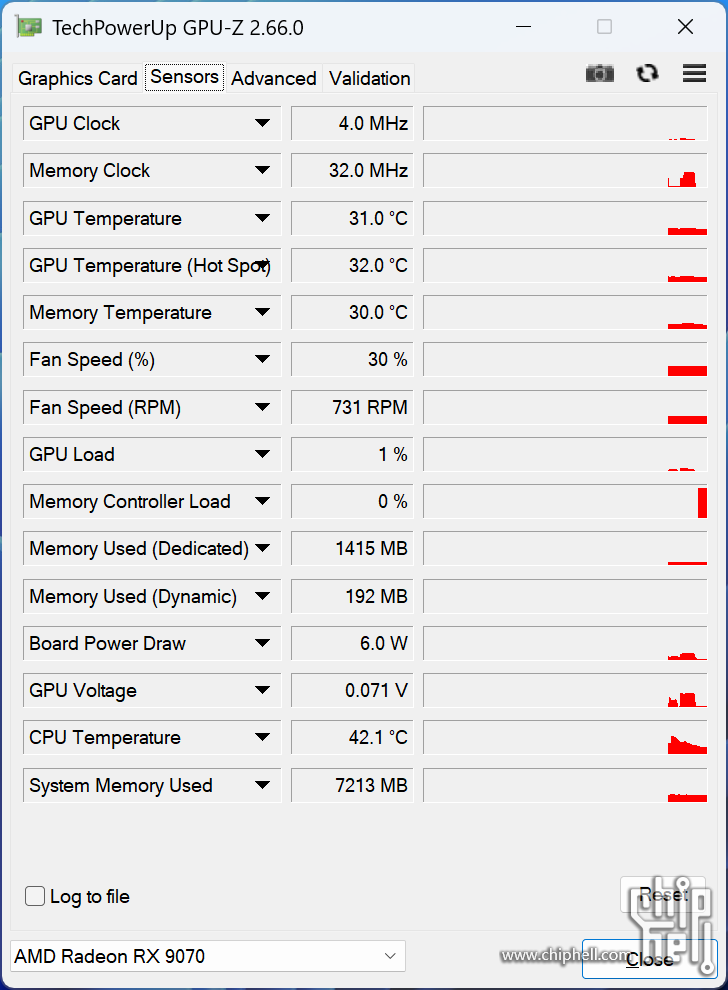Switch to the Graphics Card tab
Screen dimensions: 728x990
pos(78,78)
